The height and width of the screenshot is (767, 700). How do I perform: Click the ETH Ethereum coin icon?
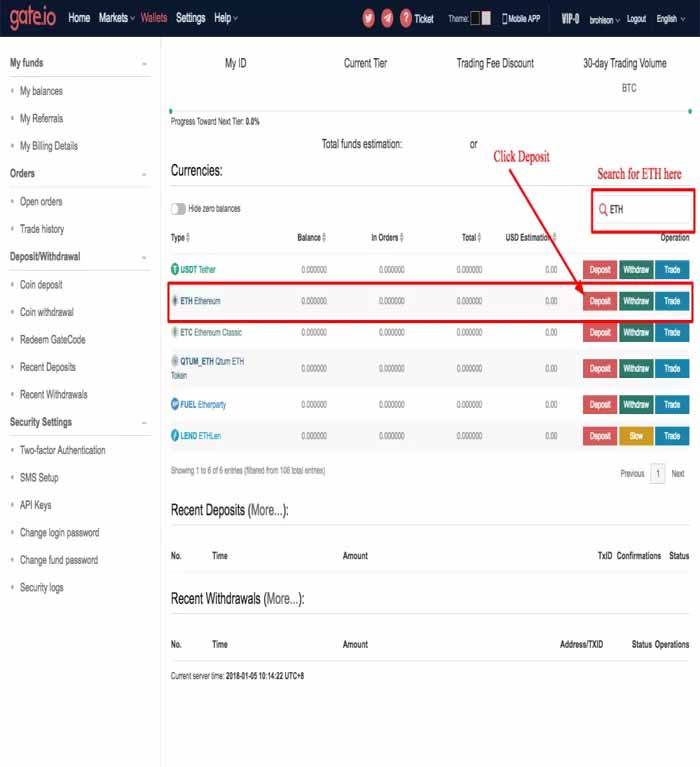point(175,300)
